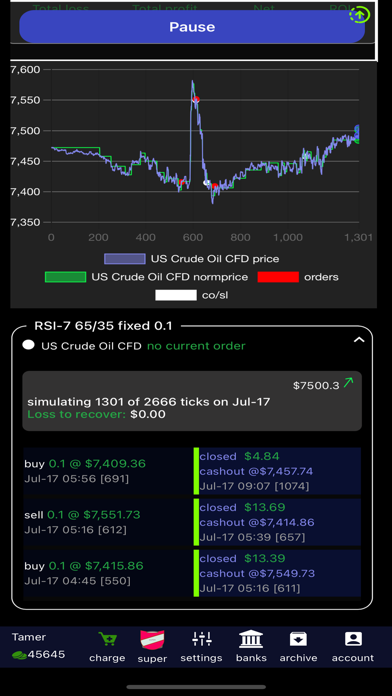Select the closed $13.69 result
The image size is (392, 696).
242,507
